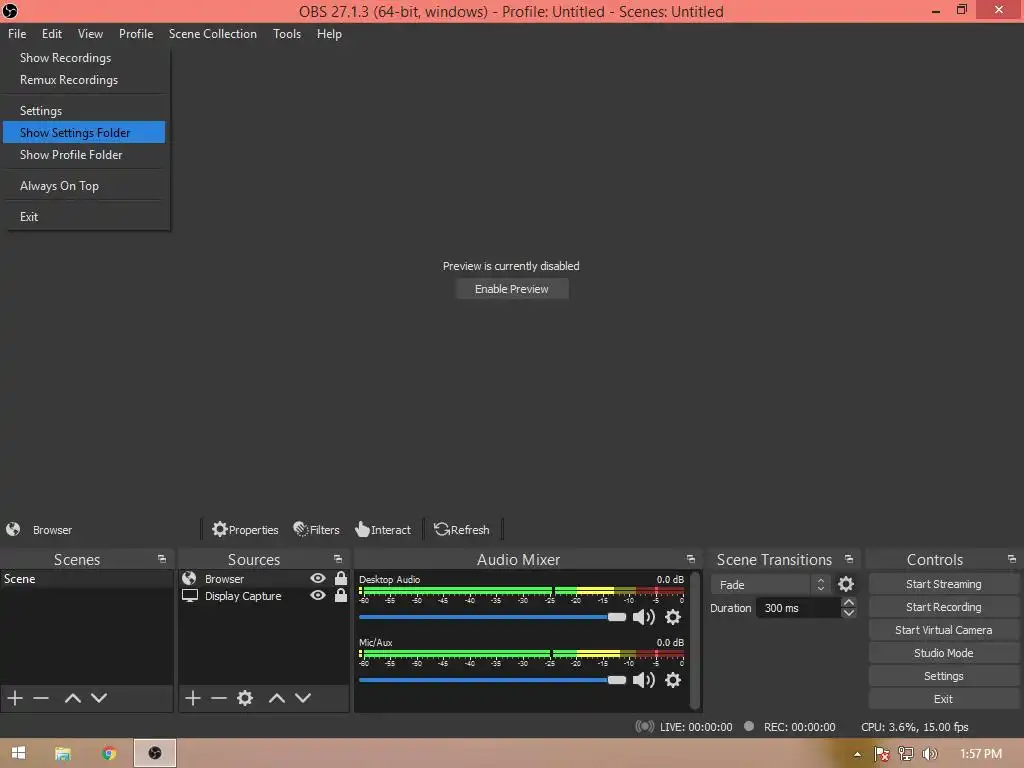This screenshot has width=1024, height=768.
Task: Toggle lock on Browser source
Action: click(x=341, y=578)
